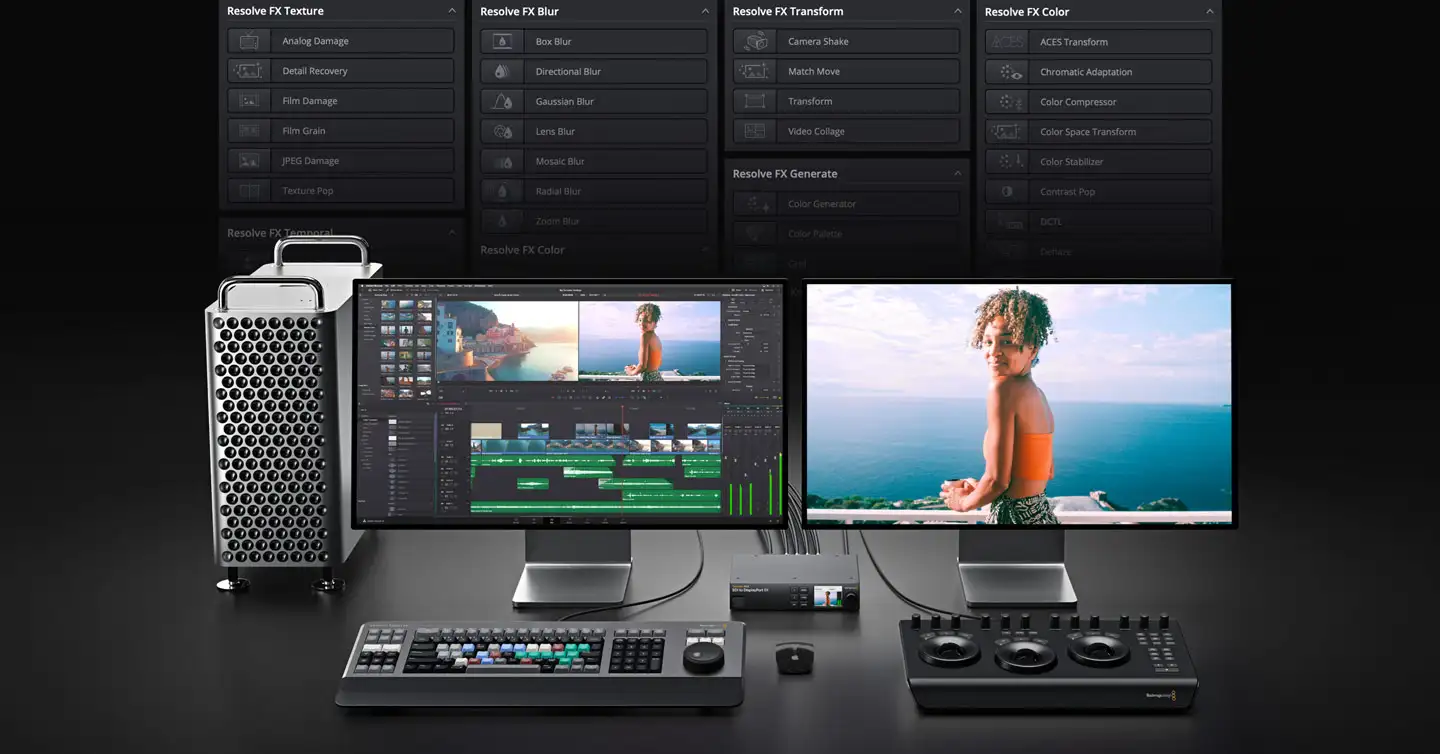Screen dimensions: 1440x754
Task: Click the timeline viewer showing the woman
Action: 649,341
